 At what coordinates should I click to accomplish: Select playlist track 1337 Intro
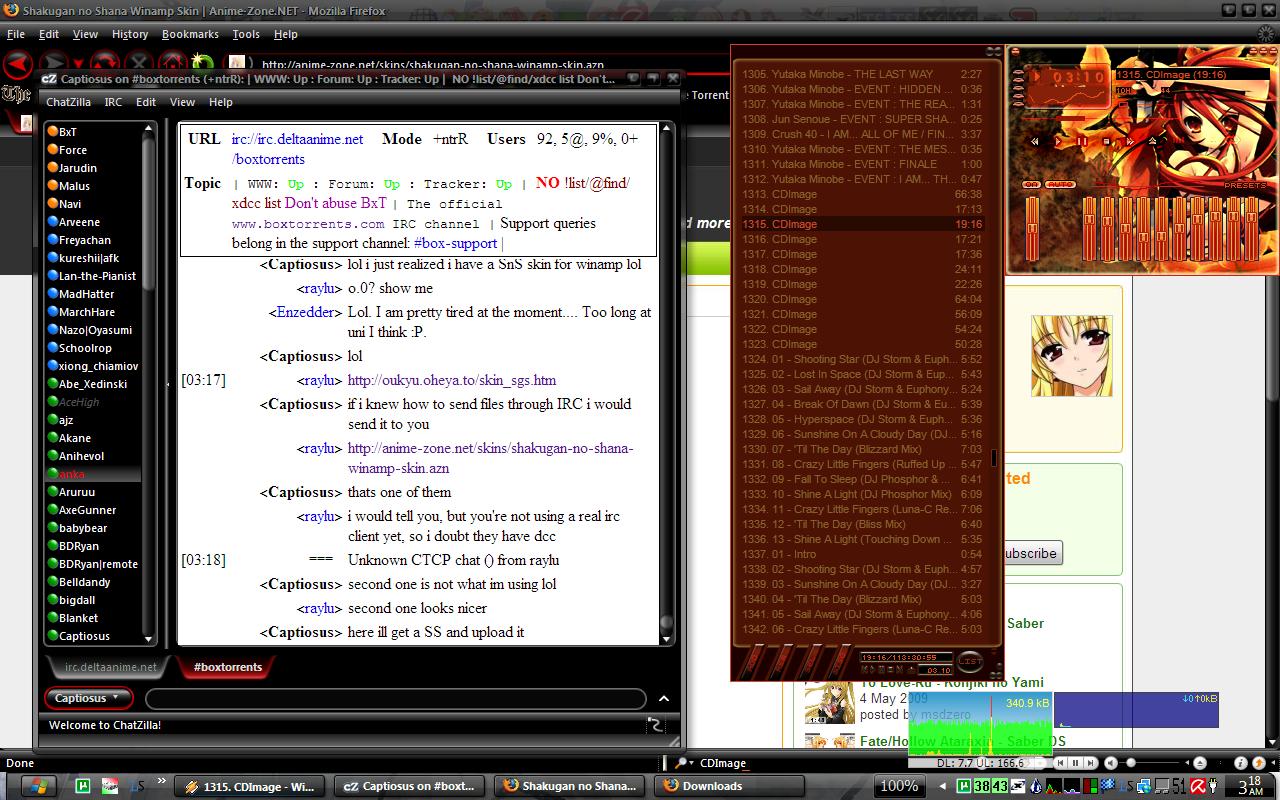[x=863, y=554]
